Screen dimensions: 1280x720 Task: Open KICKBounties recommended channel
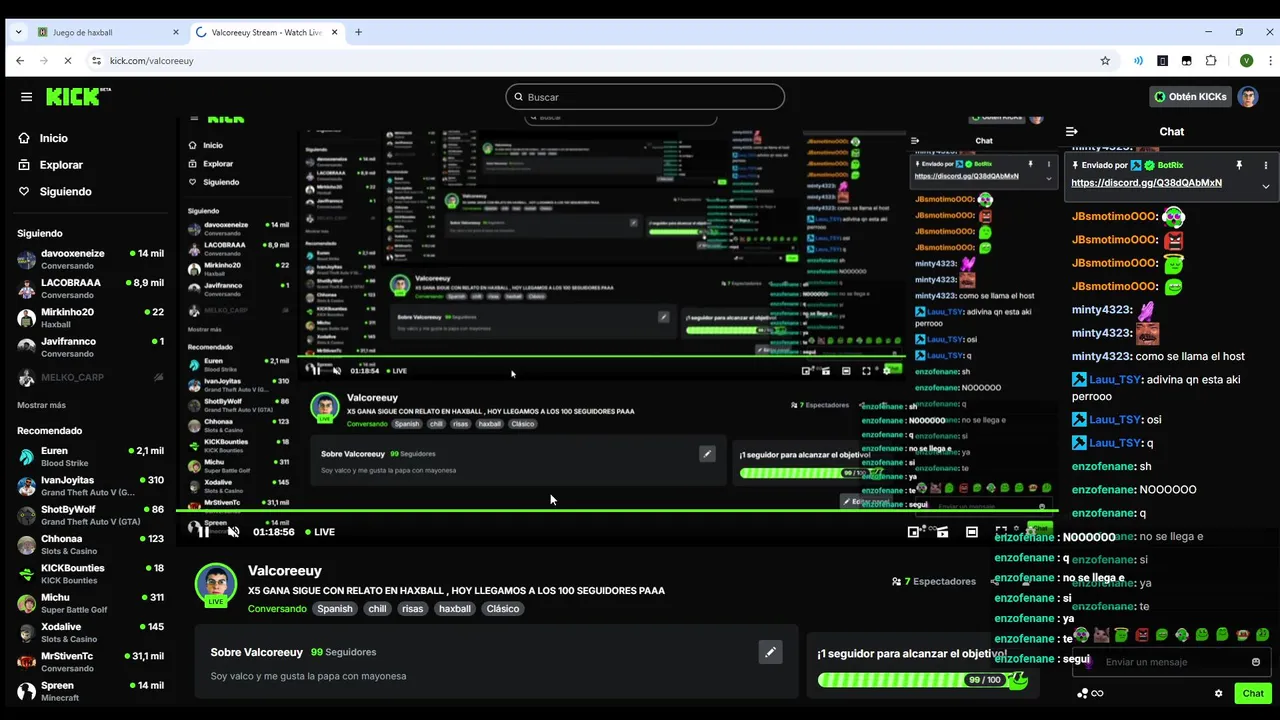(90, 573)
